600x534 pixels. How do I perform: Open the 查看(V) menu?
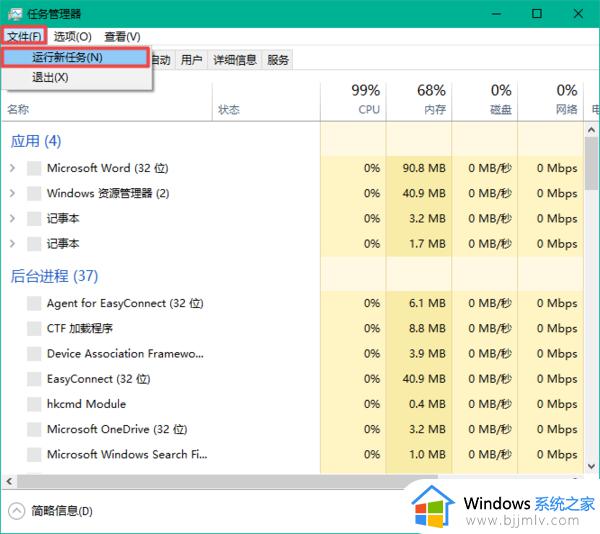122,36
